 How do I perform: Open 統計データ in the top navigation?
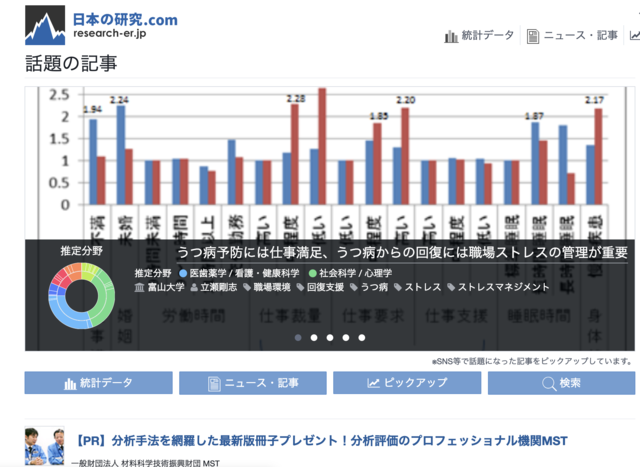pyautogui.click(x=487, y=36)
